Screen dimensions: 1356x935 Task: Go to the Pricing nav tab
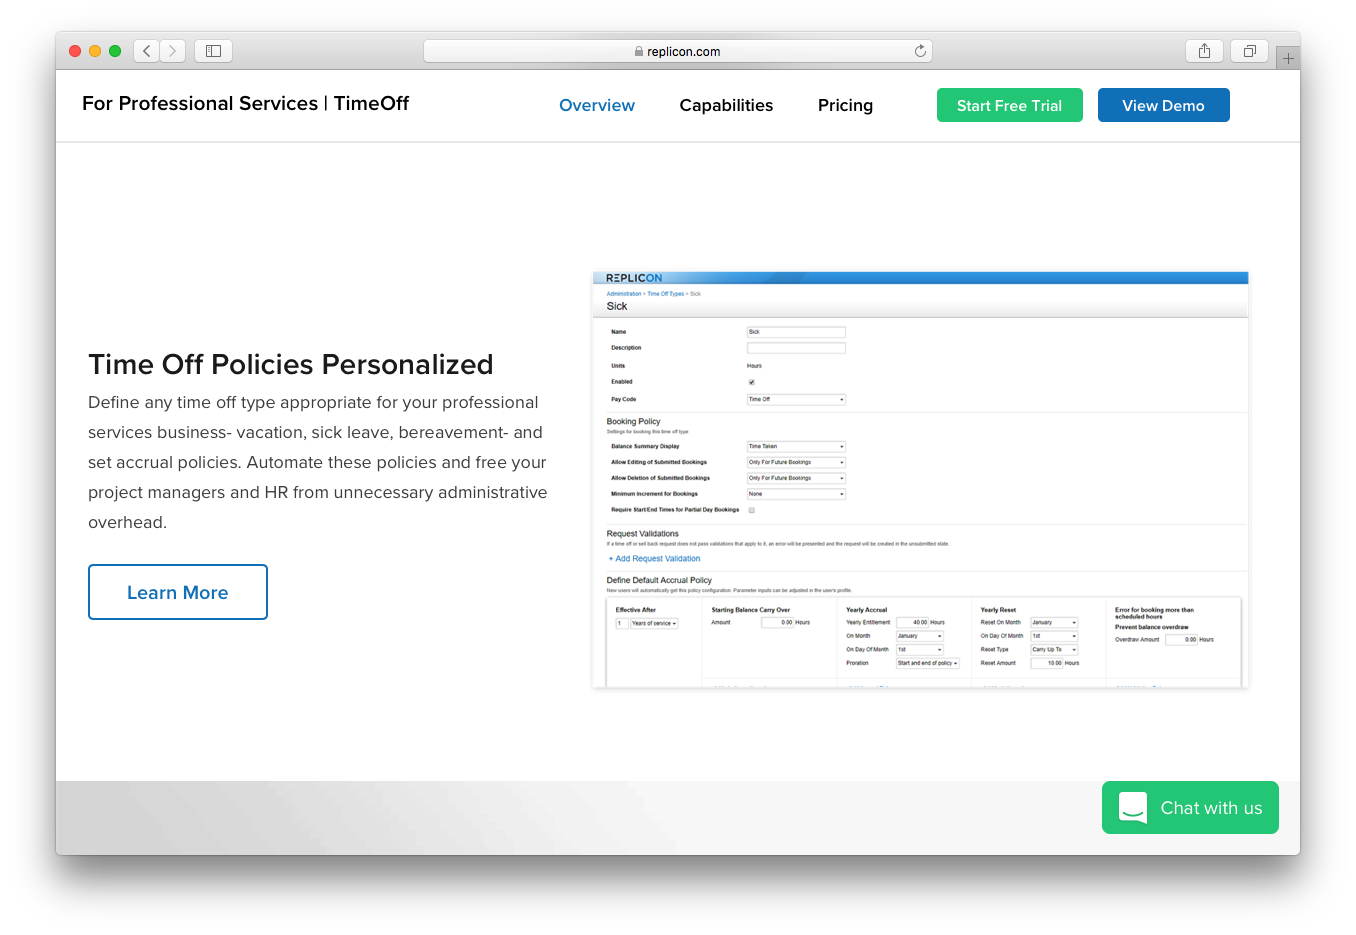tap(845, 105)
